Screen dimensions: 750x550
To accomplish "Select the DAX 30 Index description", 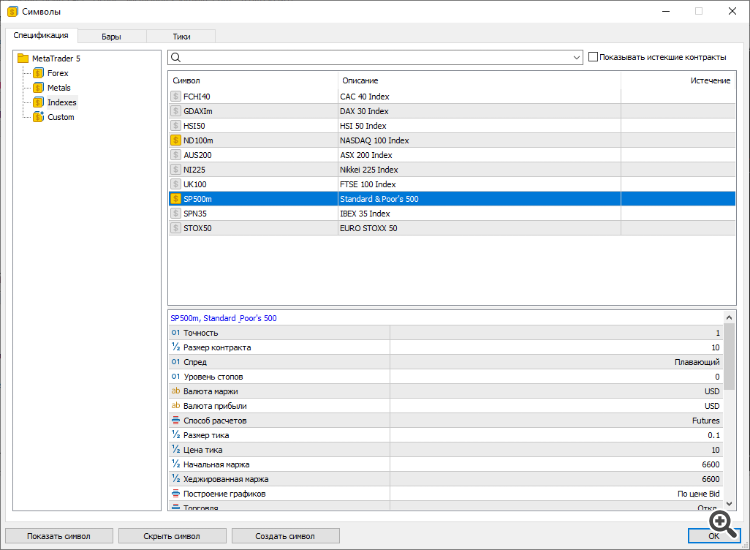I will coord(364,111).
